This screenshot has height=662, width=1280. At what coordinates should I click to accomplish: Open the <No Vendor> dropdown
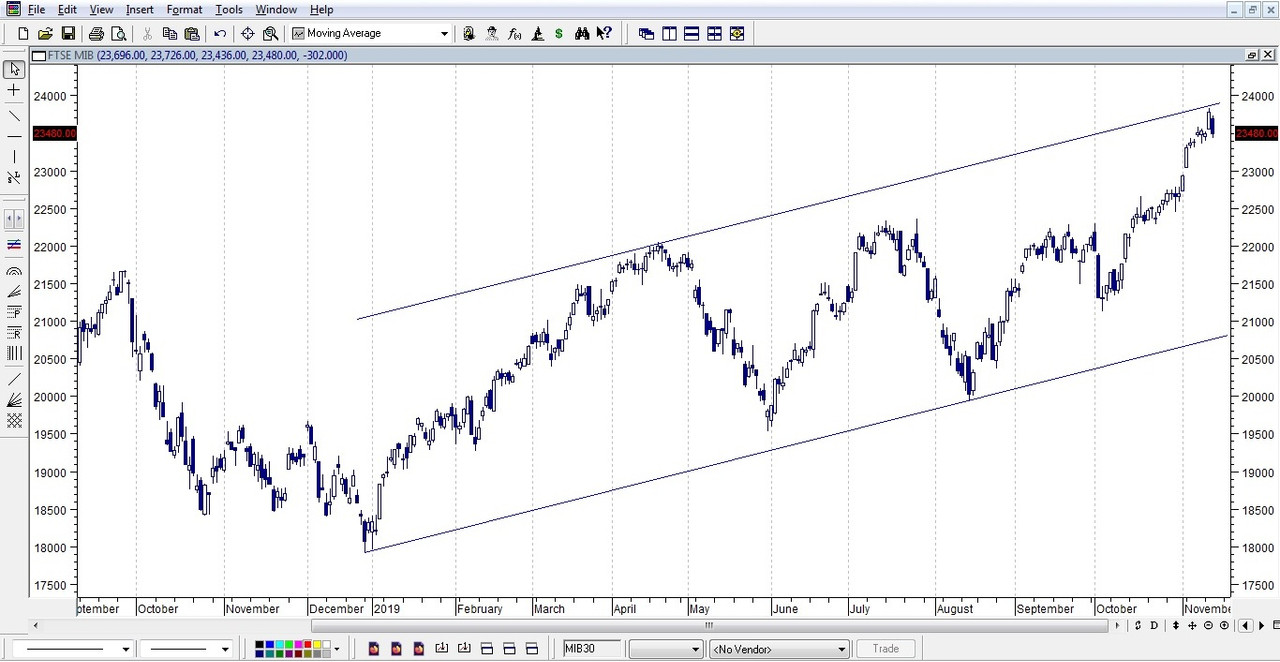(x=779, y=649)
